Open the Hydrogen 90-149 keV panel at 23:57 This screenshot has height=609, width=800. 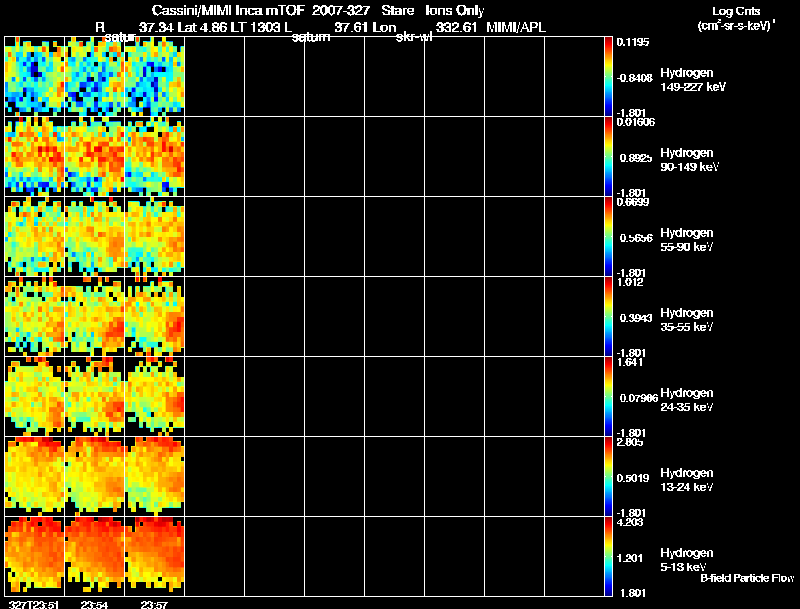(155, 157)
